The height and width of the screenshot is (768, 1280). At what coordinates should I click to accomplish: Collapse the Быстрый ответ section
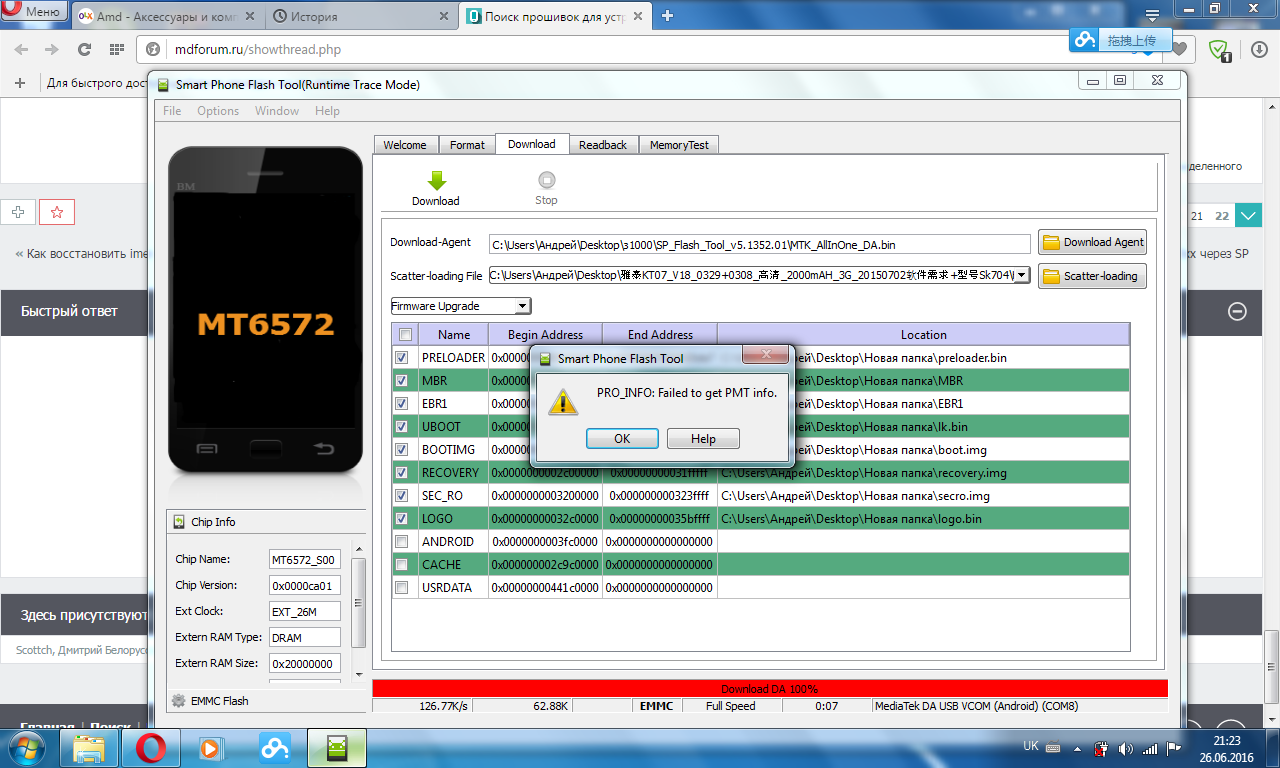(x=1237, y=311)
